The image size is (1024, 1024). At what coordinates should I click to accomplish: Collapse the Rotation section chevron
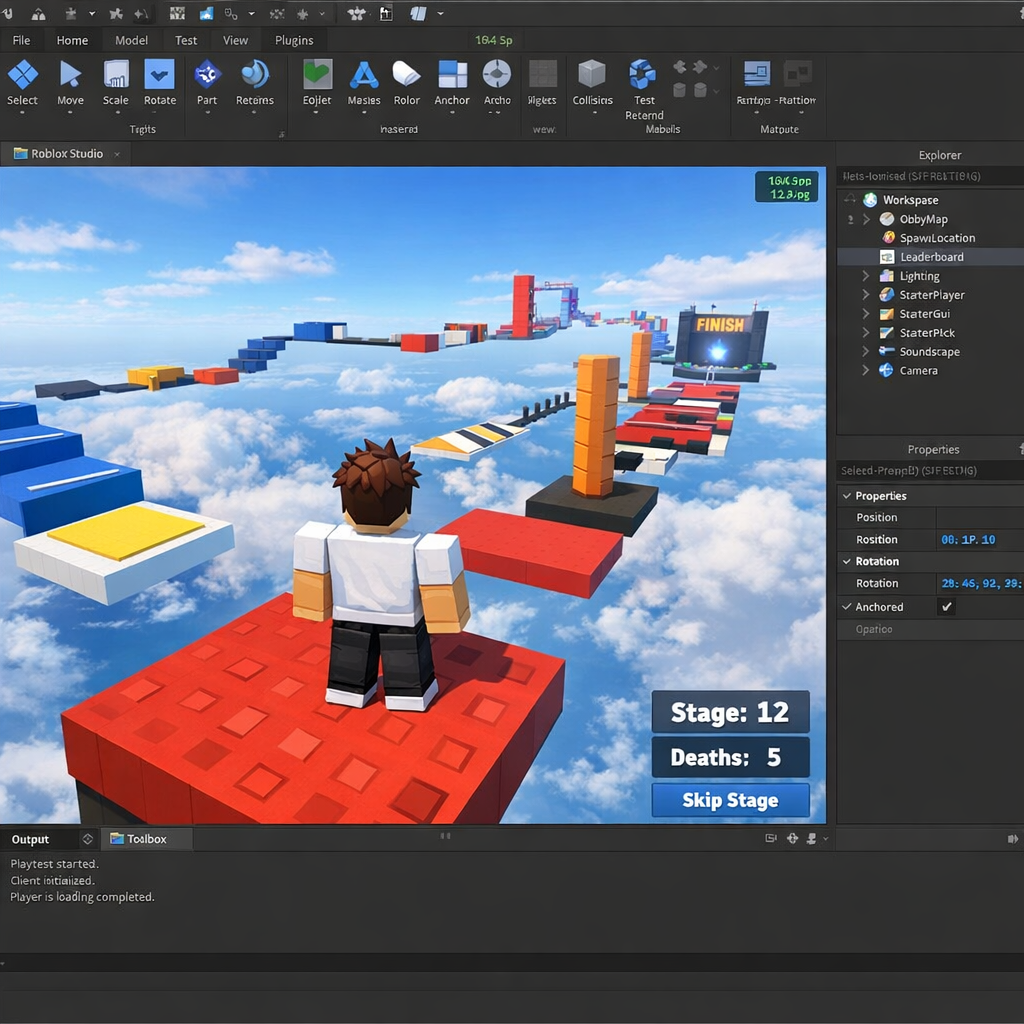[846, 561]
